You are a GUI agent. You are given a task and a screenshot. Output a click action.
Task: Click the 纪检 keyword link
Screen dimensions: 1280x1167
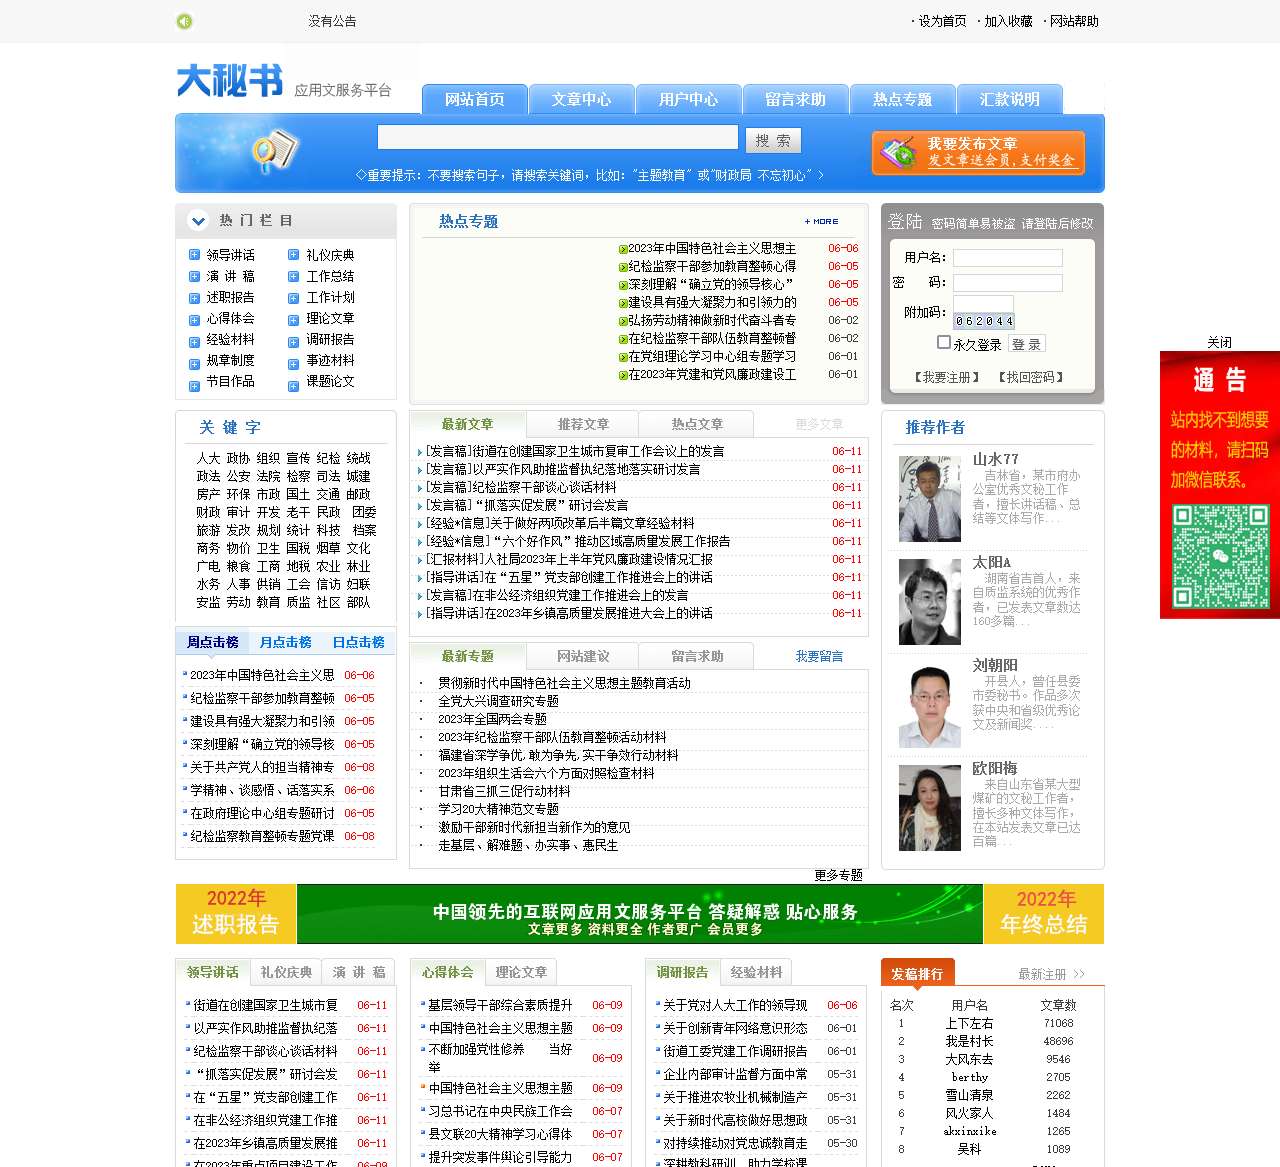pos(328,458)
